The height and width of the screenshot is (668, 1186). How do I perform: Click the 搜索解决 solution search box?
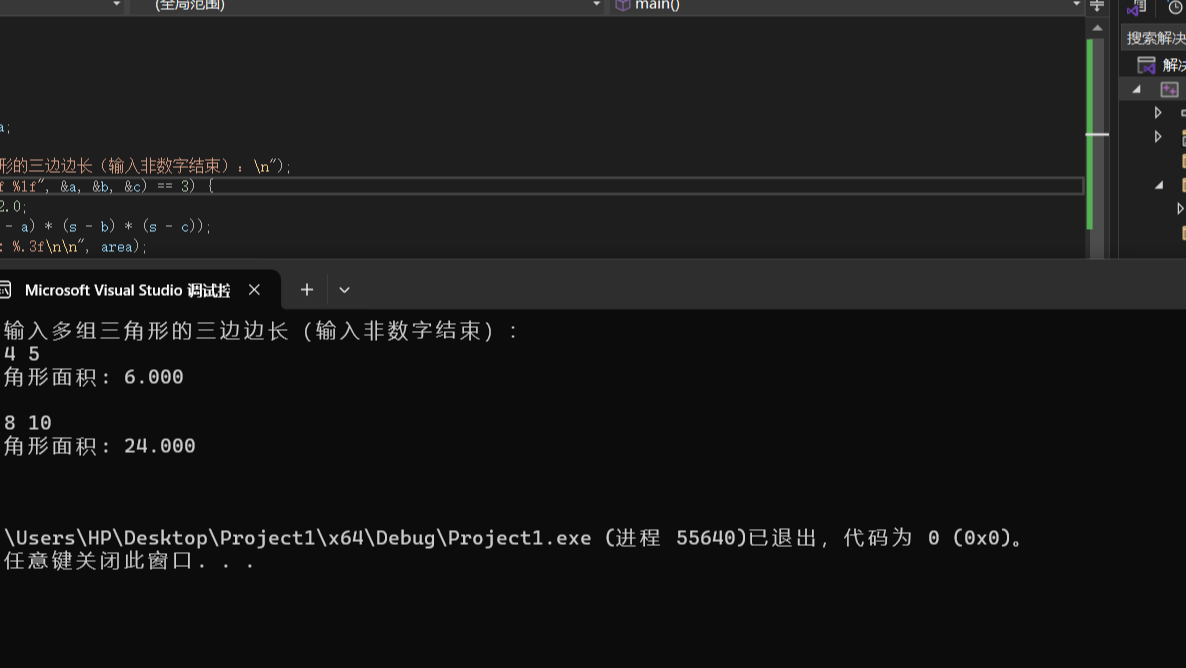pos(1154,38)
